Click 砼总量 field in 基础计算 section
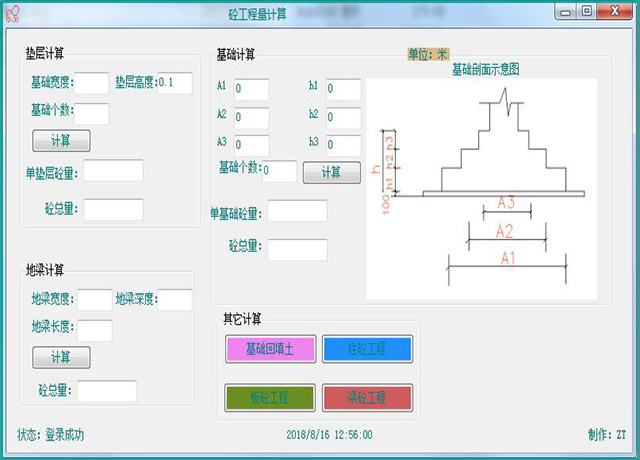 [297, 249]
